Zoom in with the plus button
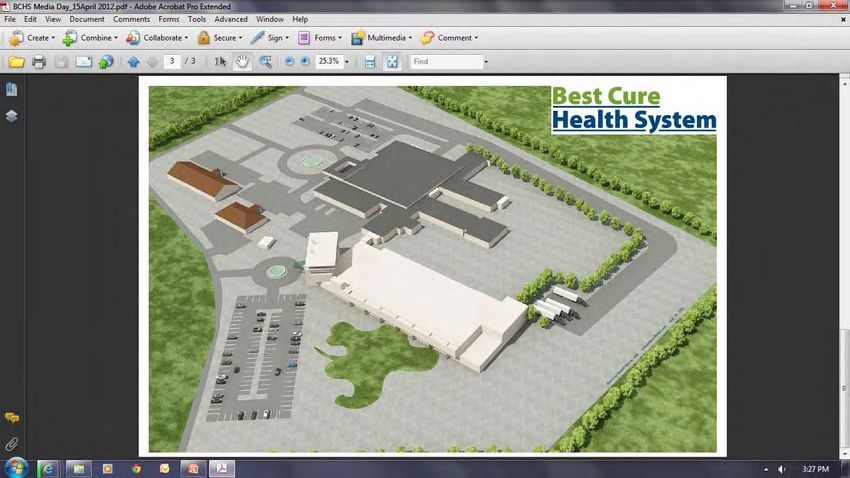The width and height of the screenshot is (850, 478). click(x=305, y=61)
